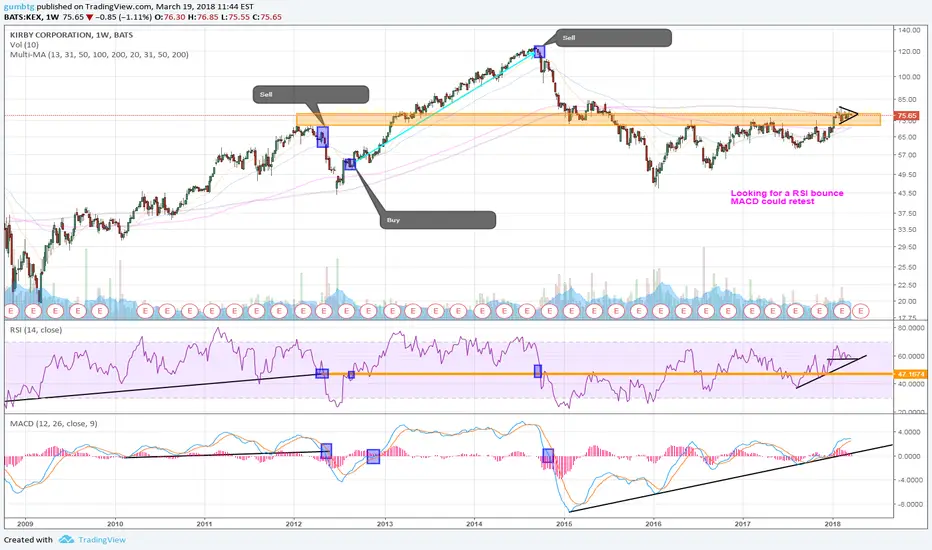
Task: Click the 20.00 price axis value
Action: point(908,301)
